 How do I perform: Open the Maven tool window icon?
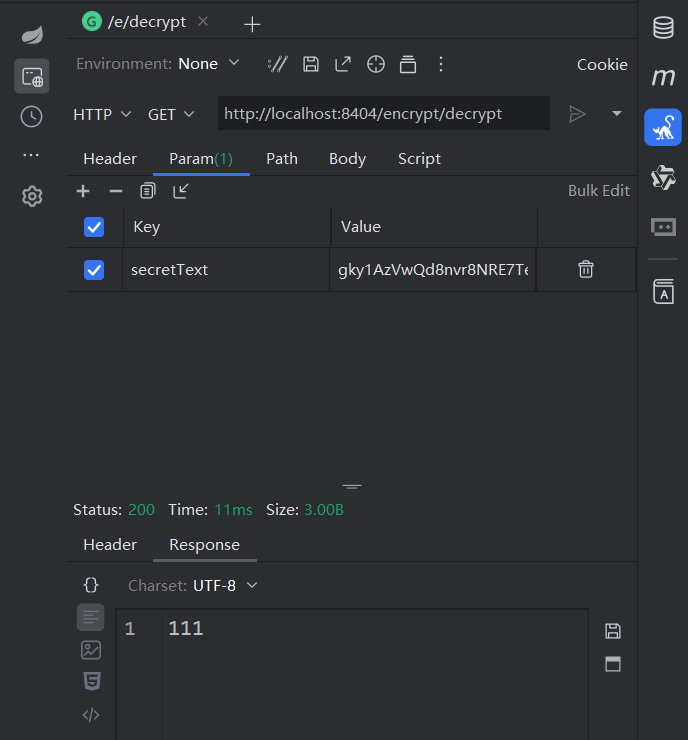coord(663,76)
